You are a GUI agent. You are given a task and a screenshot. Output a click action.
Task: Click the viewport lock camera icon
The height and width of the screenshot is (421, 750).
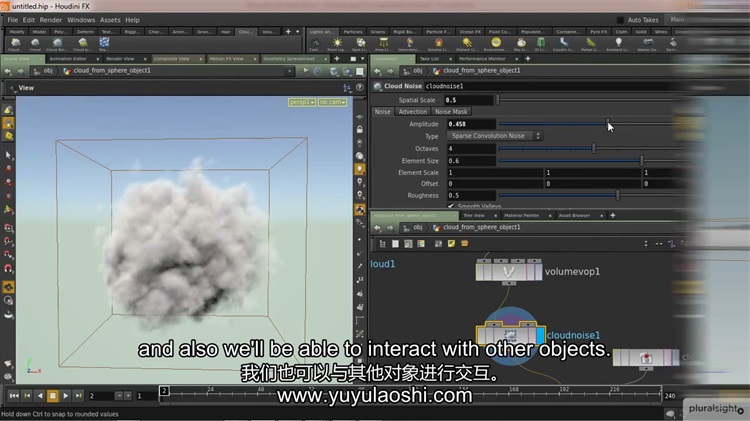[x=359, y=130]
